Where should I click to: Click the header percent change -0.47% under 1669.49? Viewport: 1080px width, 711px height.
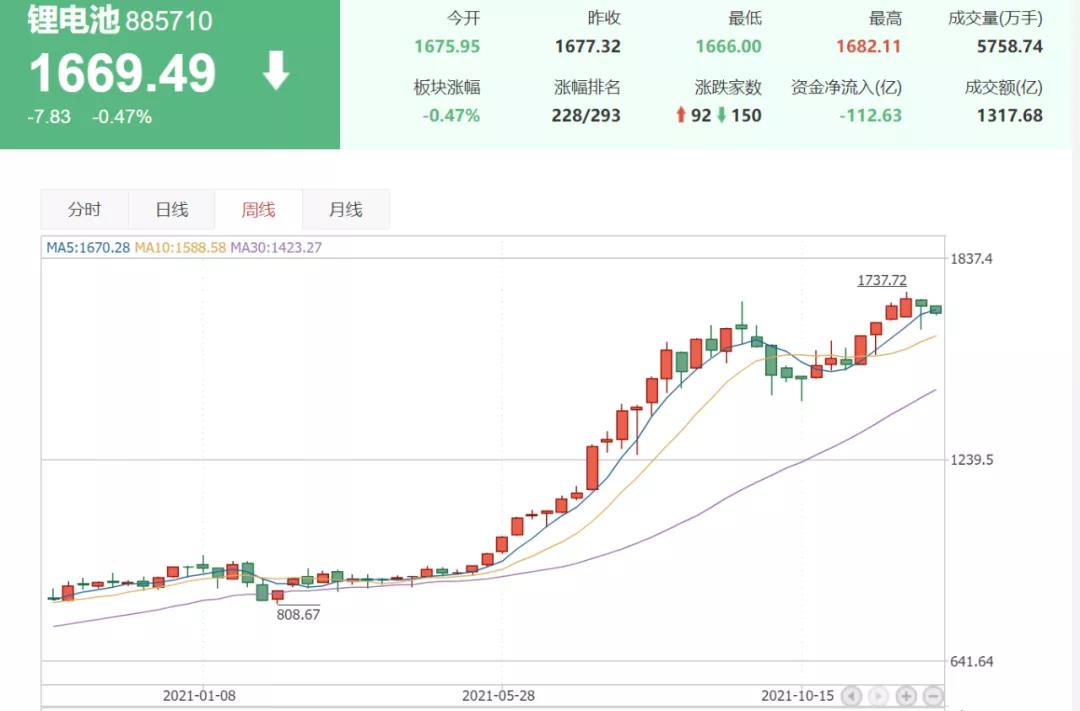click(122, 116)
